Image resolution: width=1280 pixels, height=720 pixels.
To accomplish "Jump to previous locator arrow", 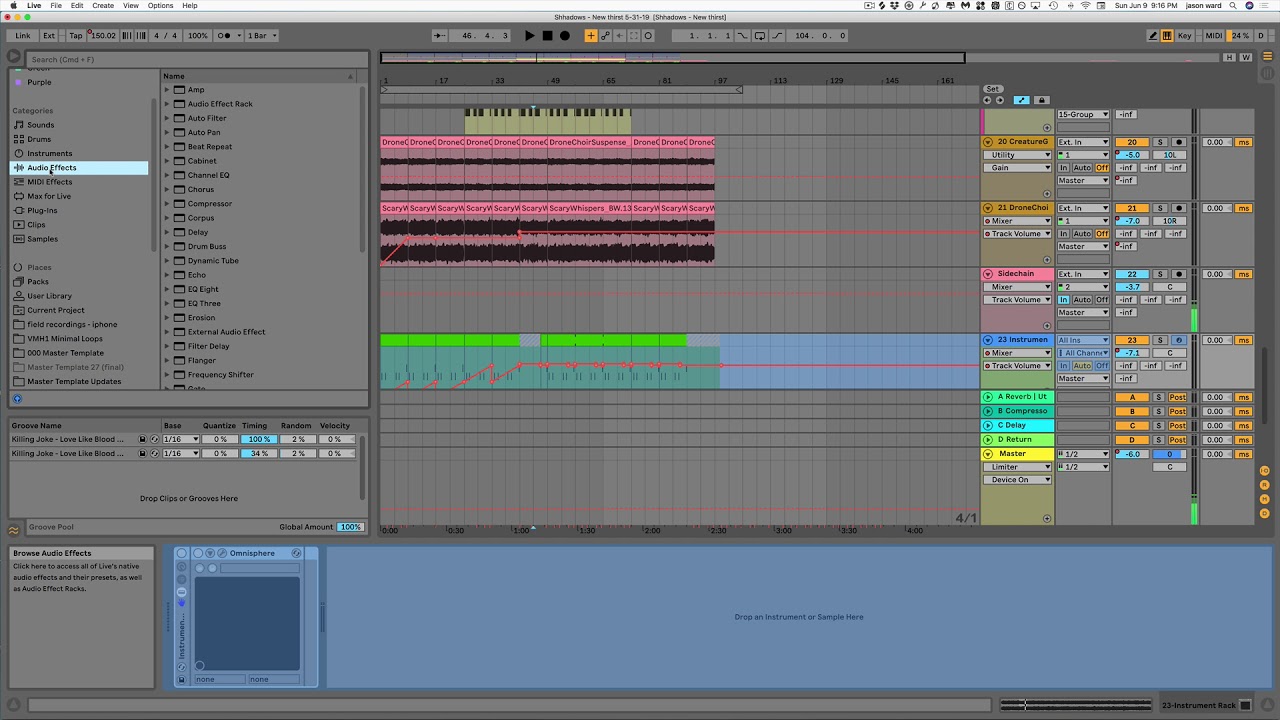I will 988,100.
